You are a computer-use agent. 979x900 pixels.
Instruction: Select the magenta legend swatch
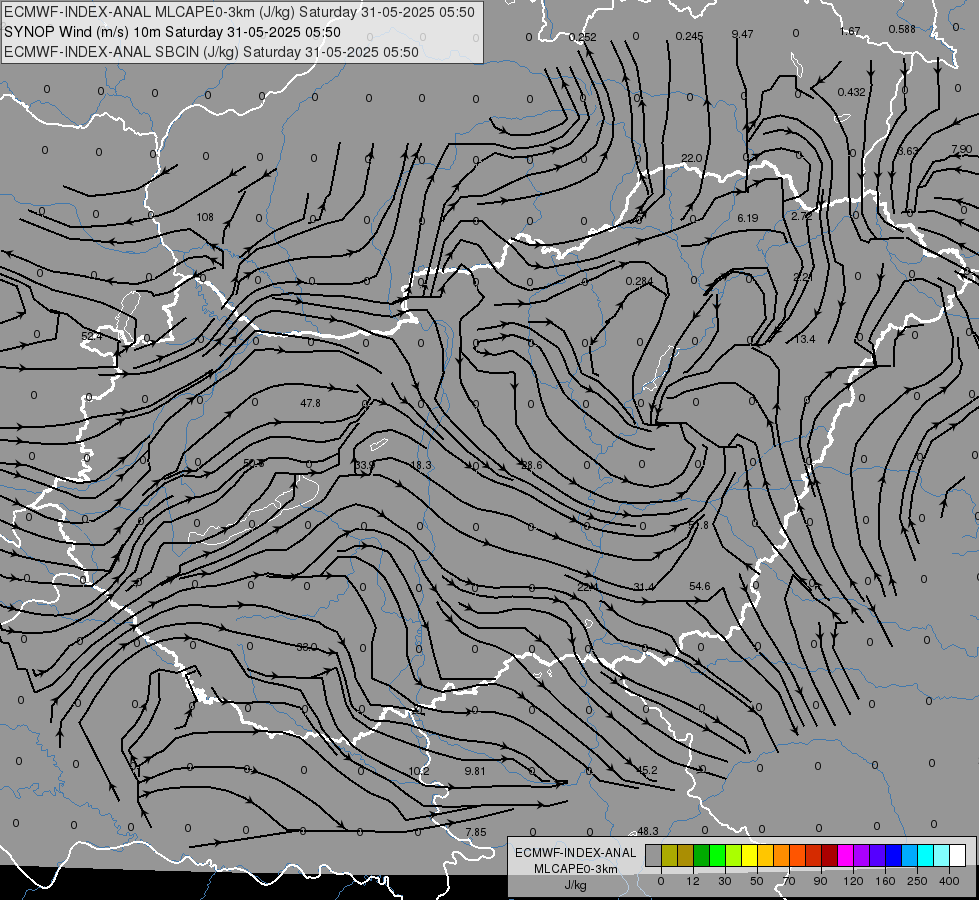coord(846,855)
